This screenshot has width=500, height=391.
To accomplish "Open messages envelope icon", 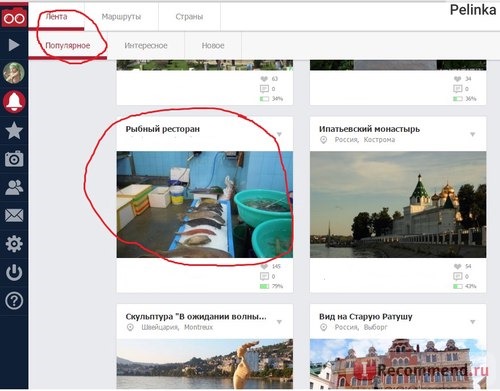I will pos(14,216).
